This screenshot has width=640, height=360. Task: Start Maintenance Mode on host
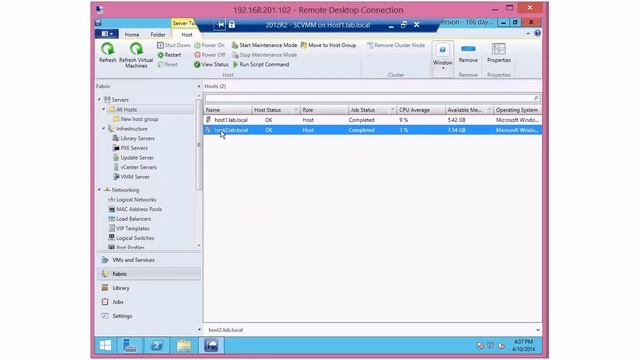point(264,45)
